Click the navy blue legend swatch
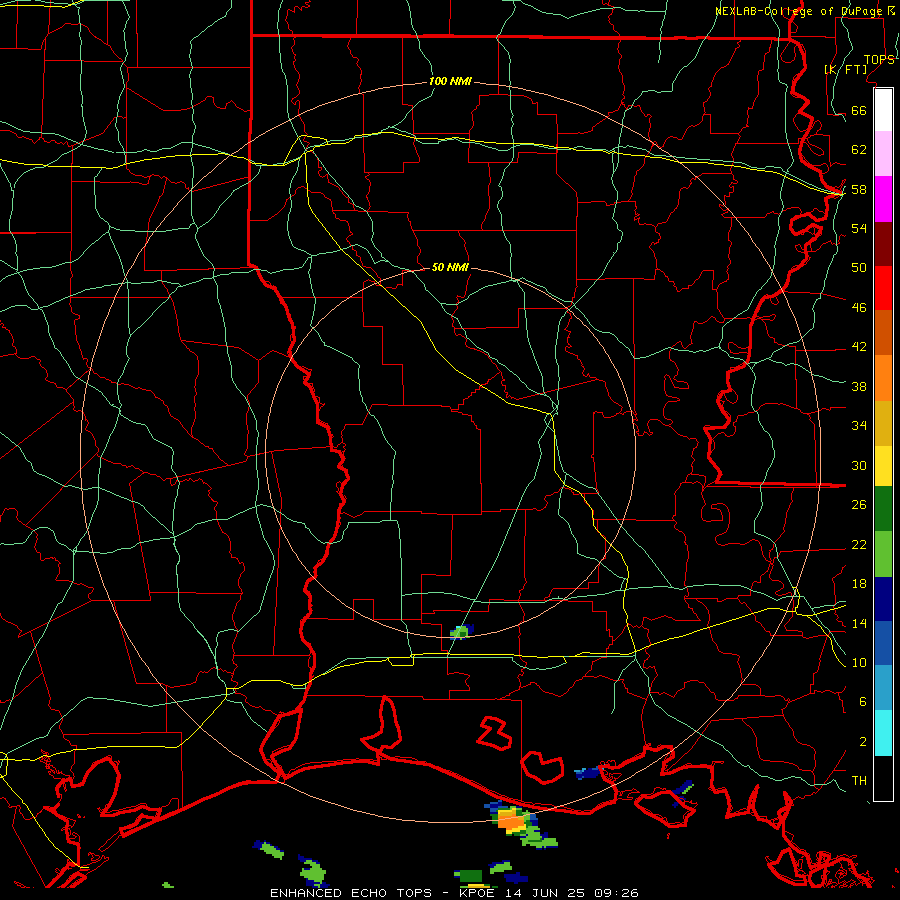This screenshot has height=900, width=900. pyautogui.click(x=883, y=599)
